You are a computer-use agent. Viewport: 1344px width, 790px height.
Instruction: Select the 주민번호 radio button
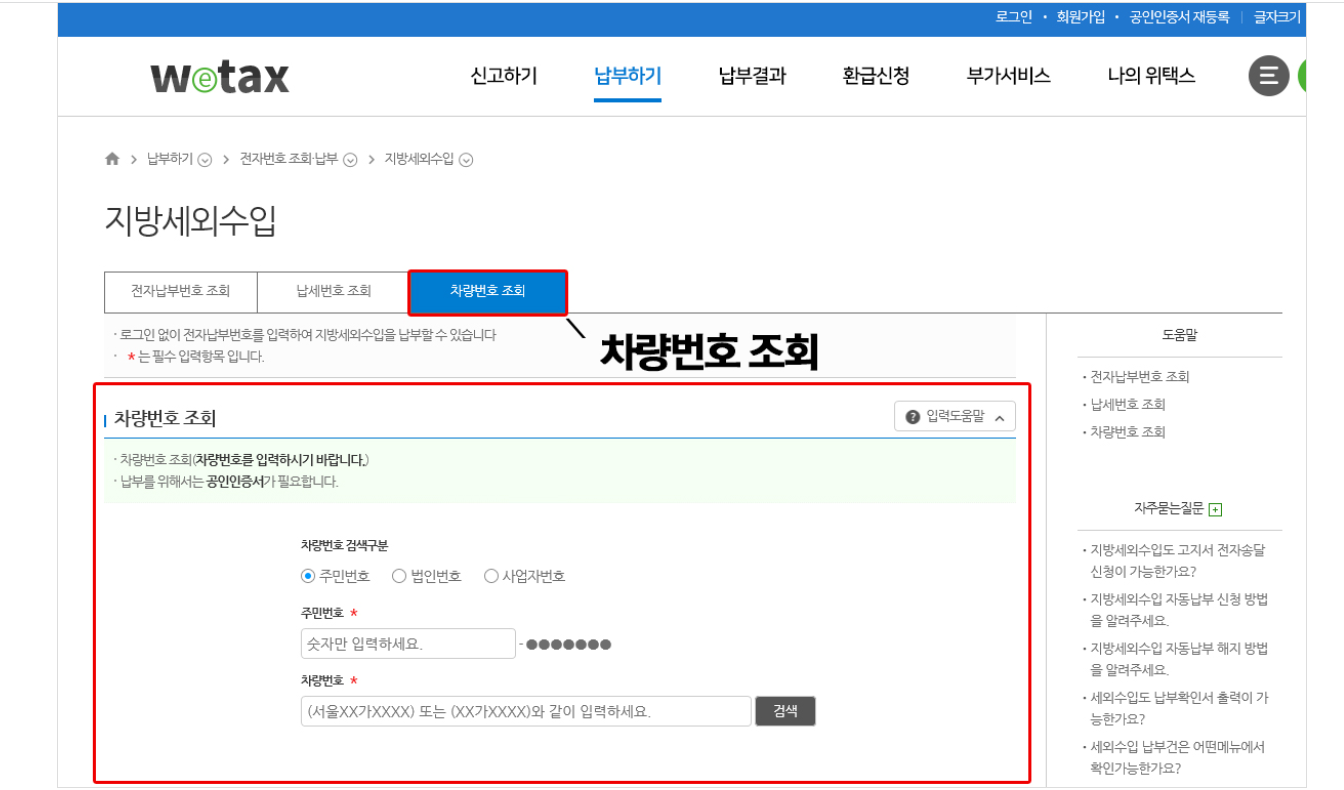(x=308, y=576)
